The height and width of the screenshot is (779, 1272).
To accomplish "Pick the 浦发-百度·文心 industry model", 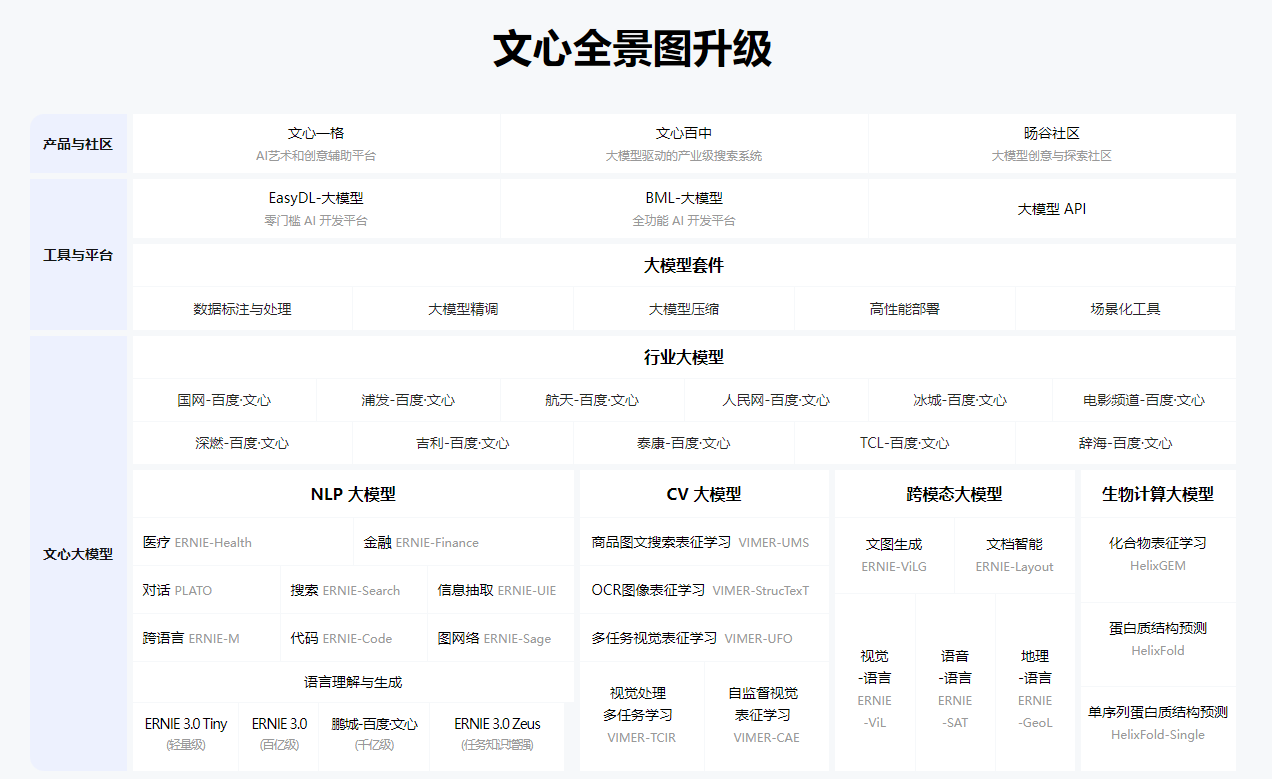I will (x=408, y=400).
